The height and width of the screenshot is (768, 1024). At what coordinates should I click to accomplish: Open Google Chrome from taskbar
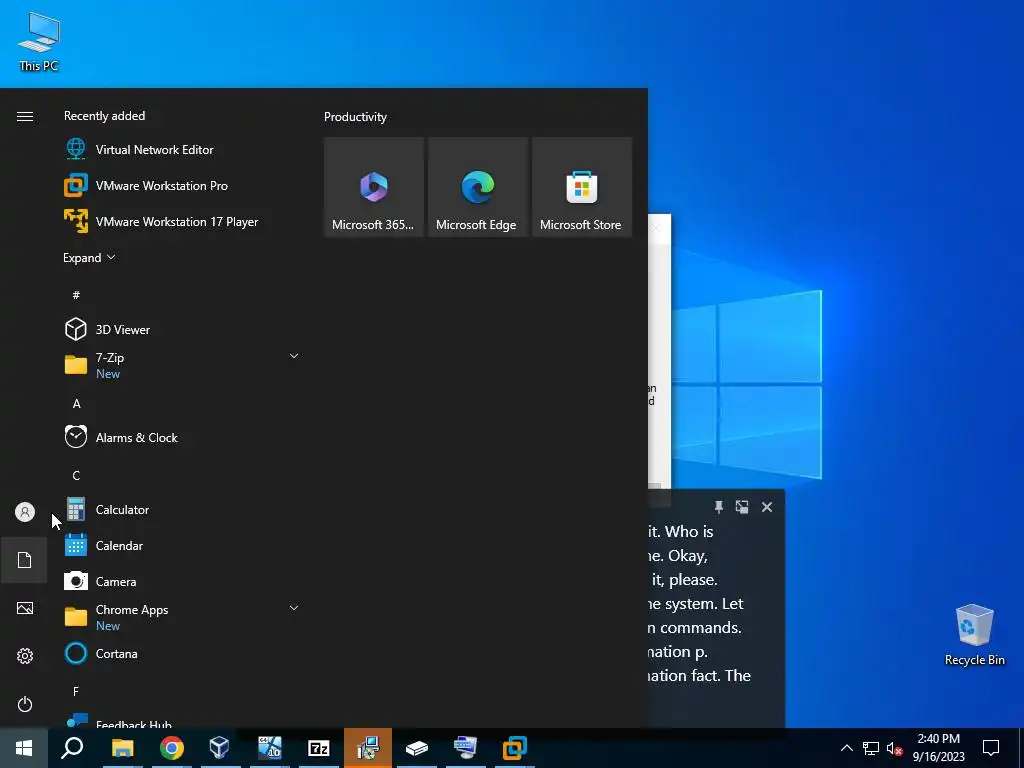172,748
